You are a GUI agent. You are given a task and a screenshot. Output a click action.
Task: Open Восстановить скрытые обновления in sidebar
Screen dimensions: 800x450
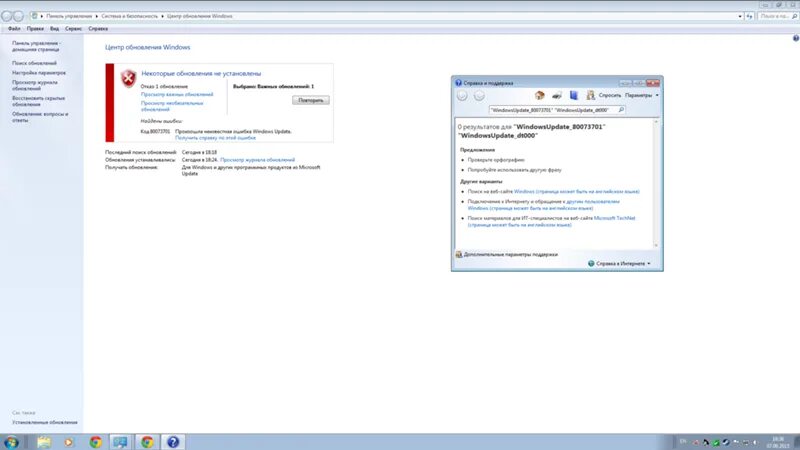coord(38,101)
